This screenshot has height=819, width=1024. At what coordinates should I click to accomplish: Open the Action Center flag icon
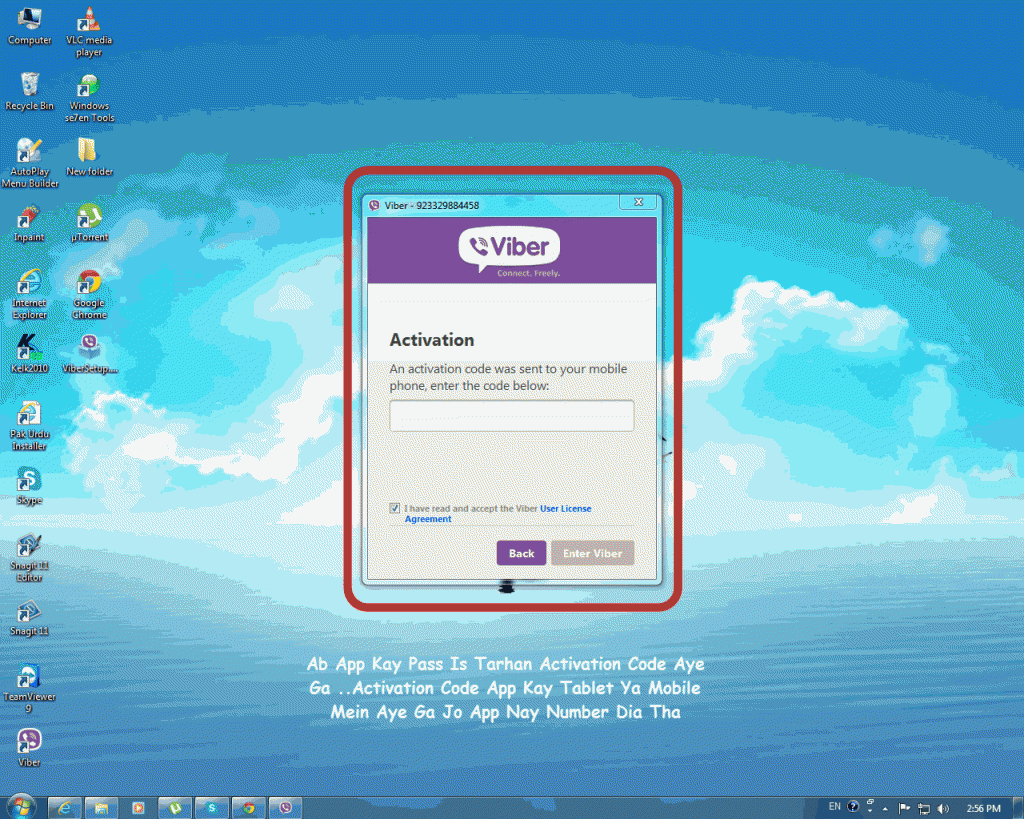904,809
